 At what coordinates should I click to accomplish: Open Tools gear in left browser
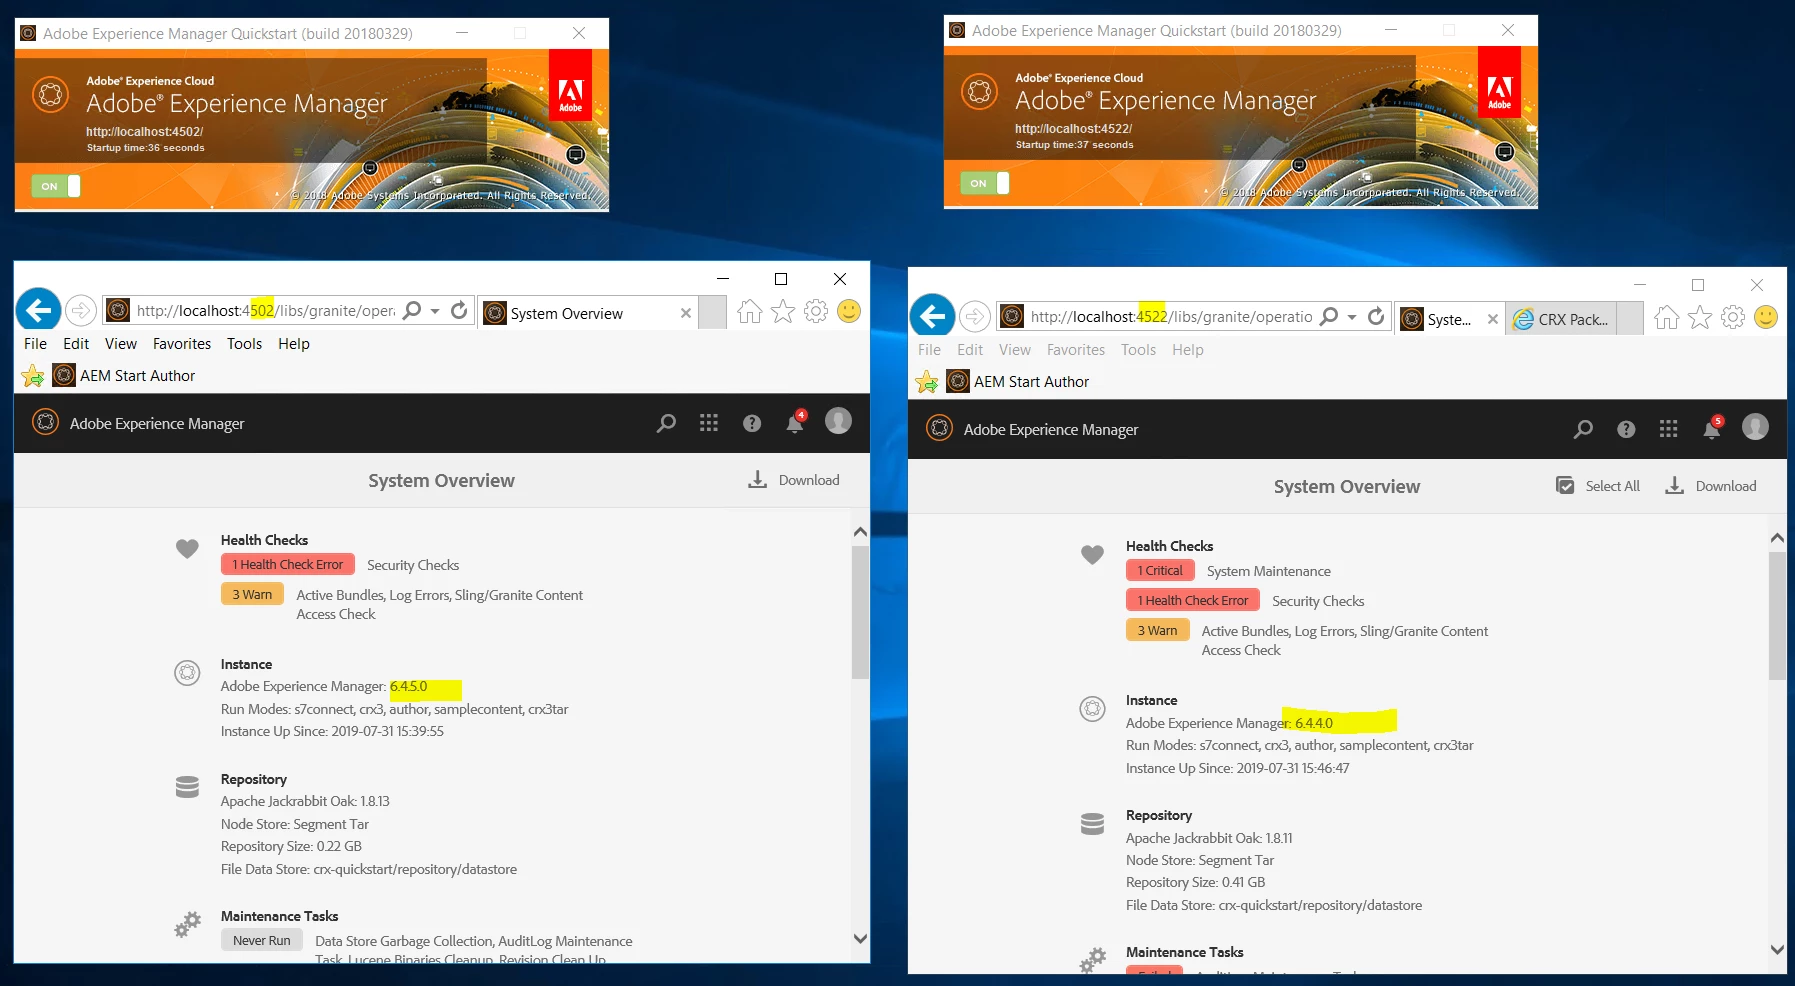(816, 312)
